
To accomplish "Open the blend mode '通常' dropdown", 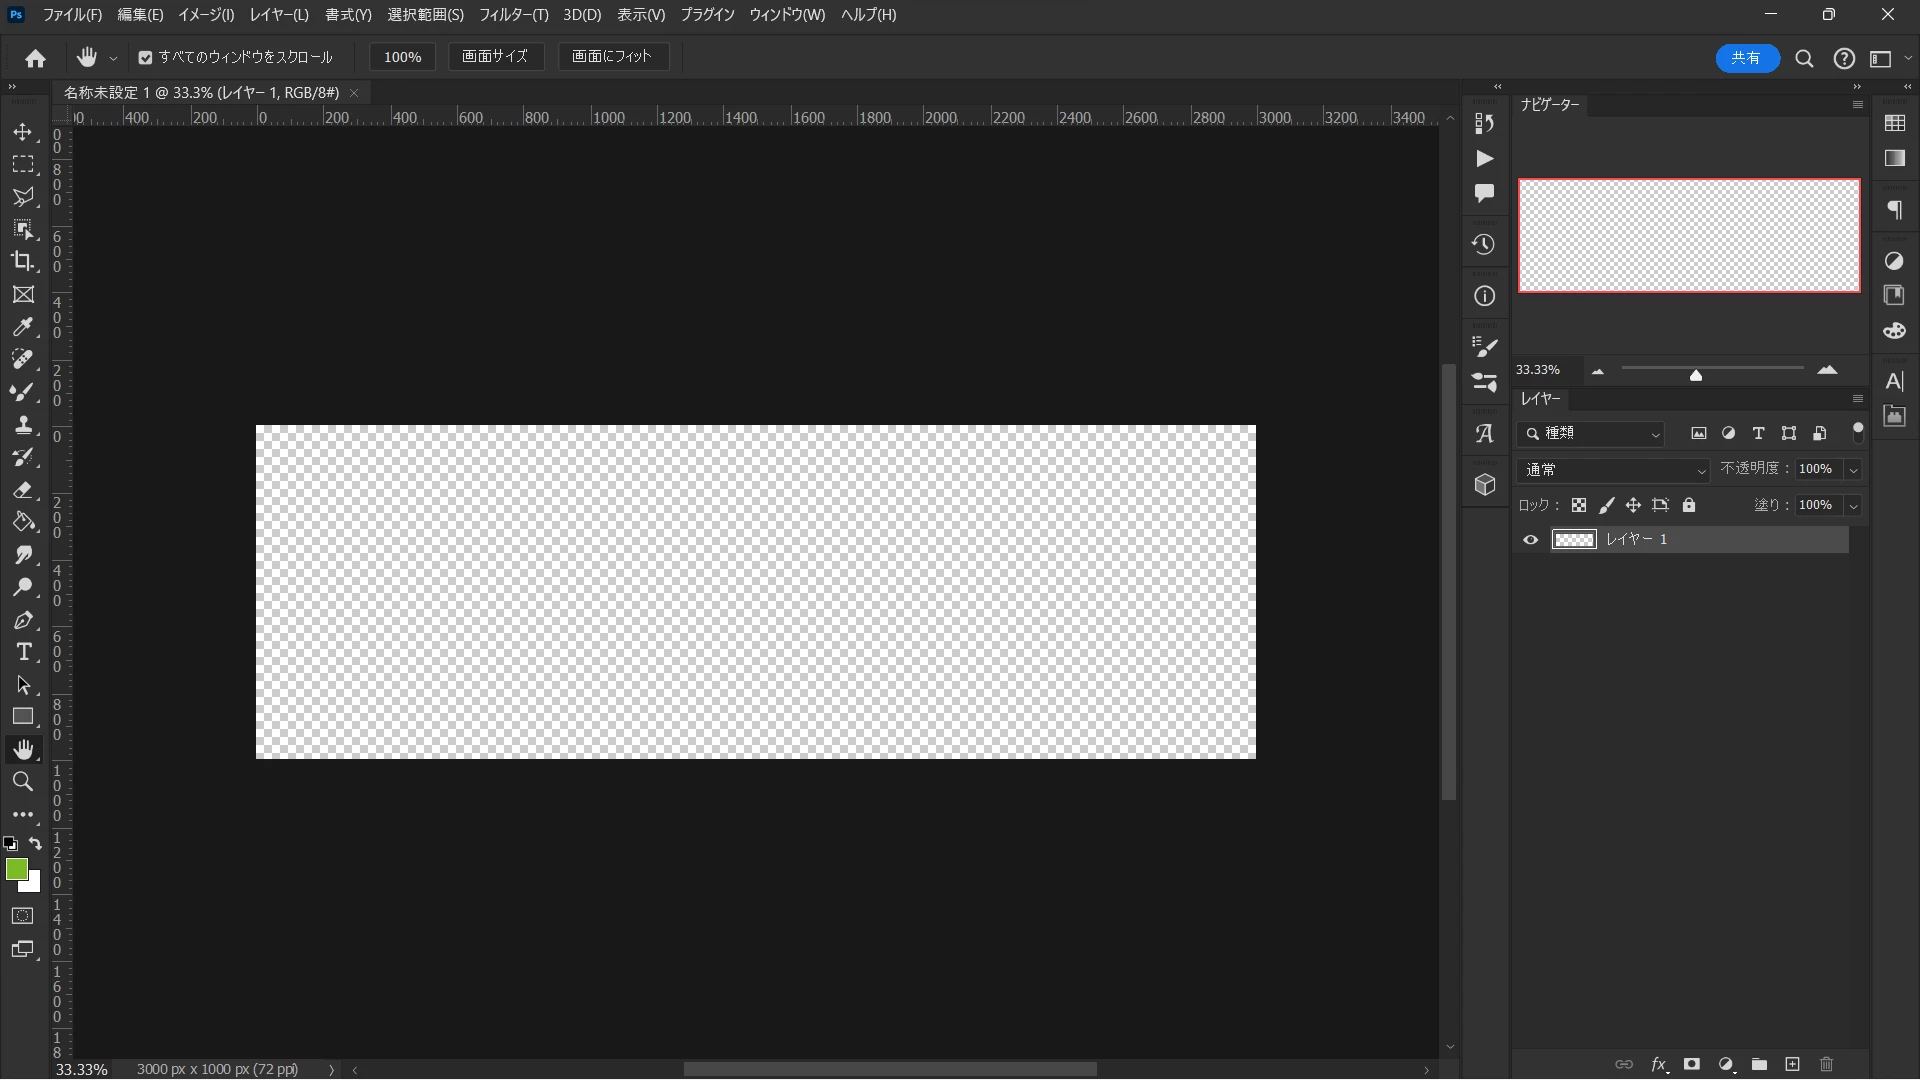I will [x=1614, y=470].
